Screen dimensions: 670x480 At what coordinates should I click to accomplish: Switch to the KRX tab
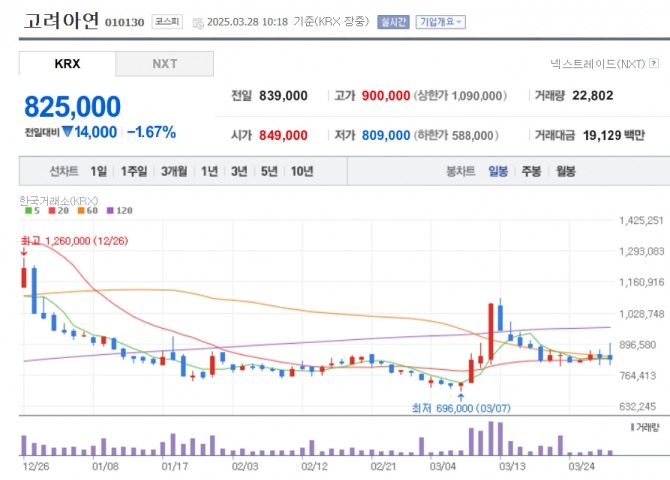pyautogui.click(x=67, y=64)
